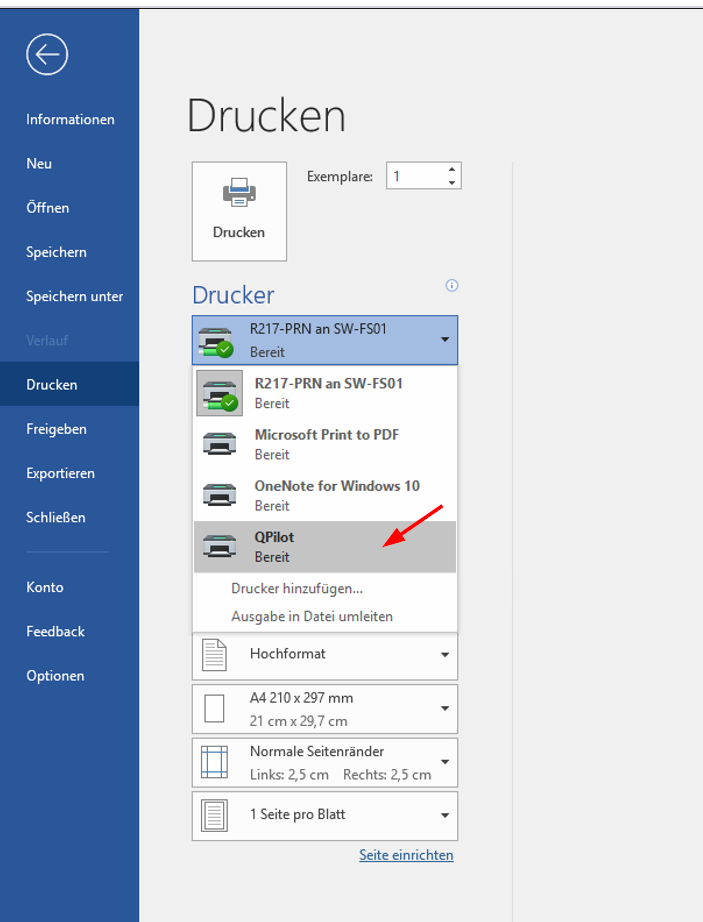Click the Hochformat page orientation icon
The width and height of the screenshot is (703, 922).
[215, 655]
